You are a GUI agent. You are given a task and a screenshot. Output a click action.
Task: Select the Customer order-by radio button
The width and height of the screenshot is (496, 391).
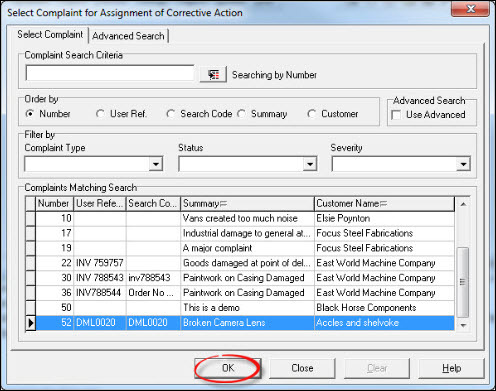[x=312, y=114]
